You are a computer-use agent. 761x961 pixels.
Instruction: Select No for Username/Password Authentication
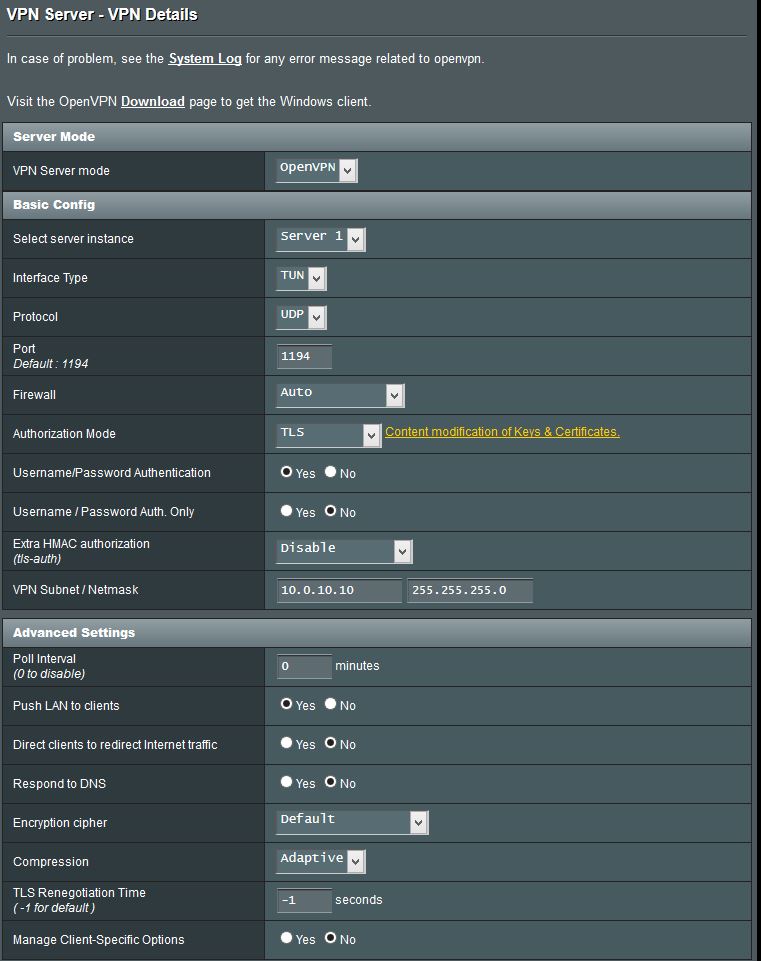pyautogui.click(x=331, y=473)
